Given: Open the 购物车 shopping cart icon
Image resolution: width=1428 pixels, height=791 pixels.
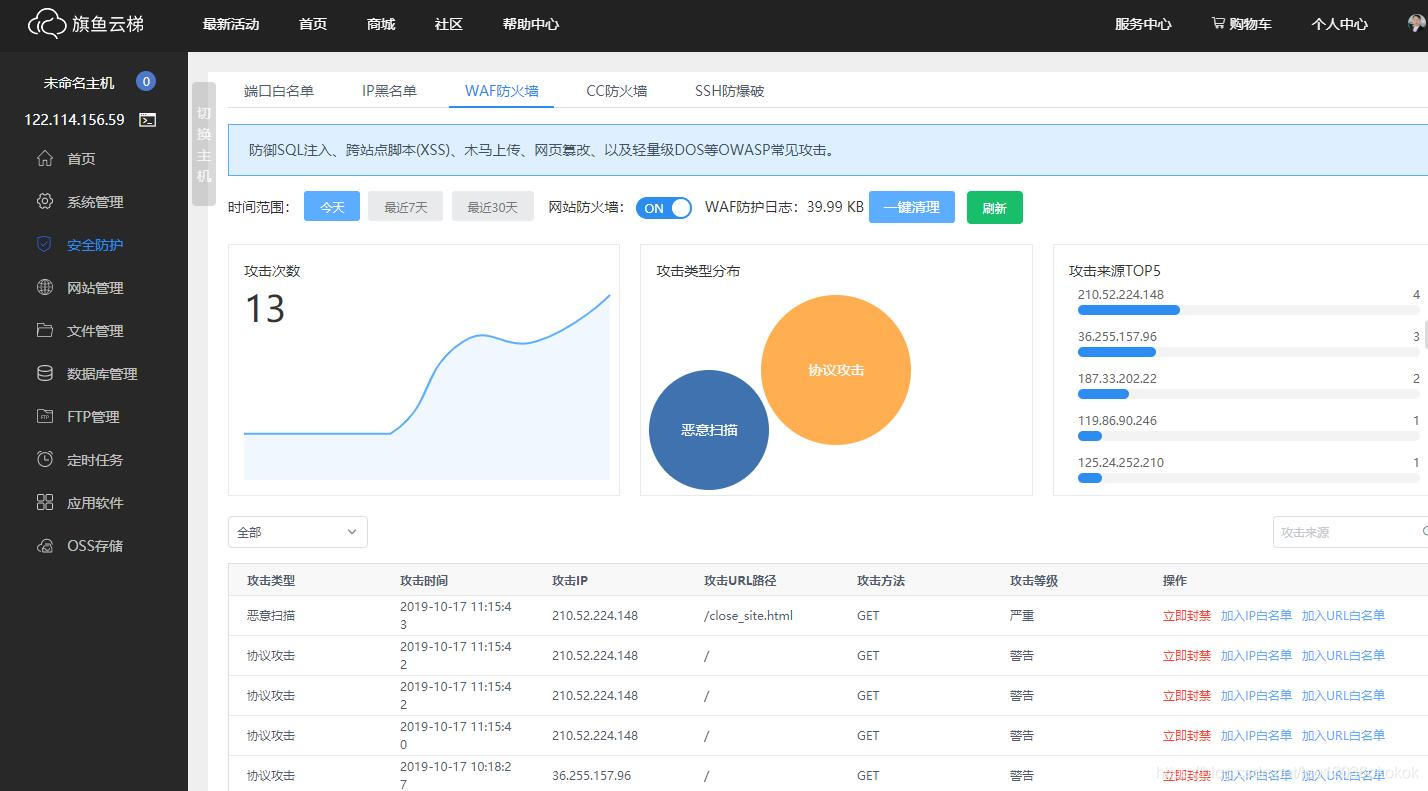Looking at the screenshot, I should click(x=1219, y=24).
